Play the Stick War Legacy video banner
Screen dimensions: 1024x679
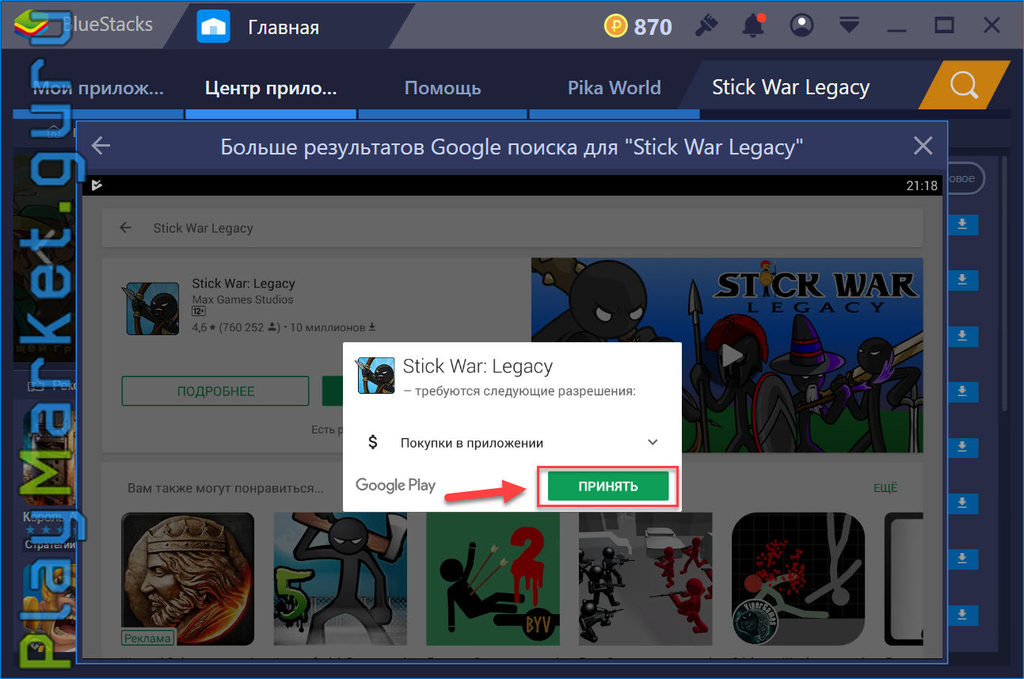click(731, 356)
